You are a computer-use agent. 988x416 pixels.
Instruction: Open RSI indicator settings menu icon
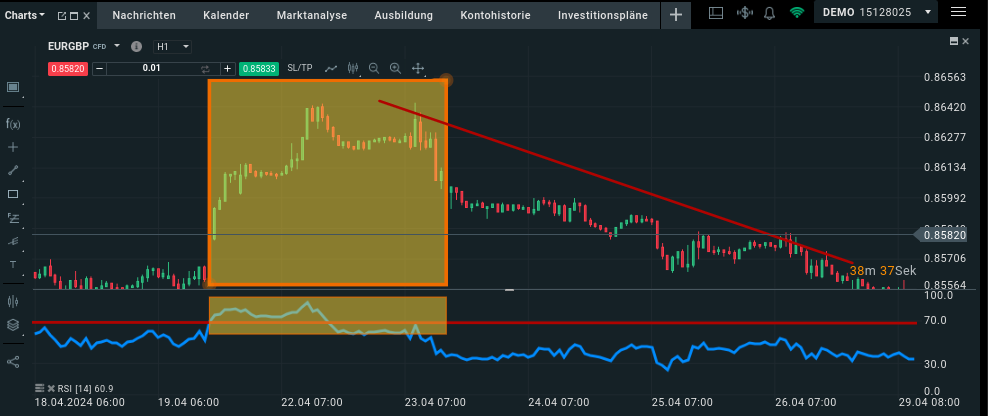[40, 388]
